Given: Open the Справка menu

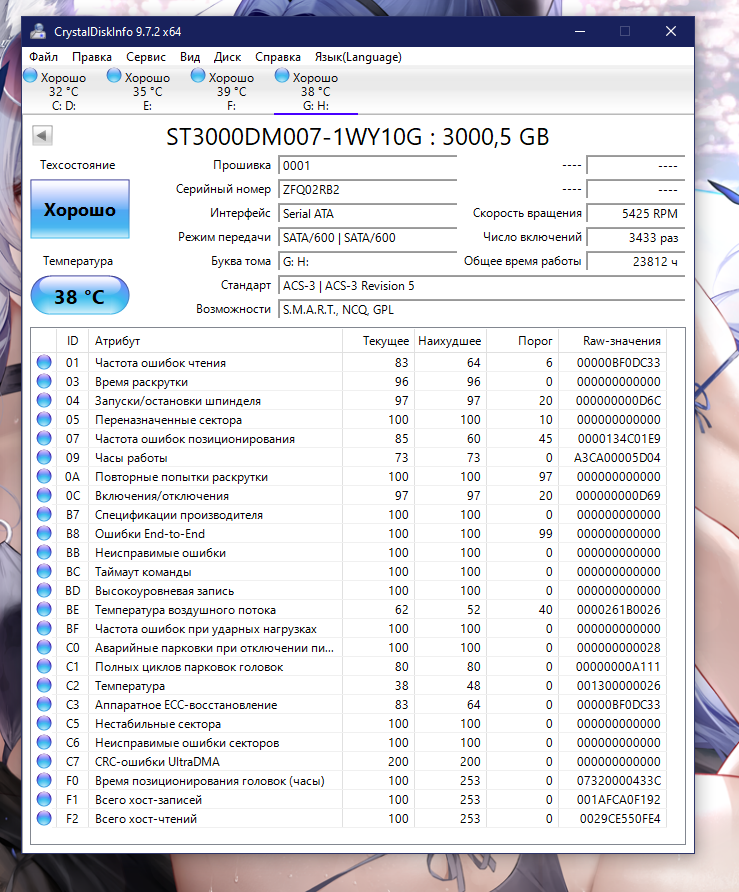Looking at the screenshot, I should (x=278, y=57).
